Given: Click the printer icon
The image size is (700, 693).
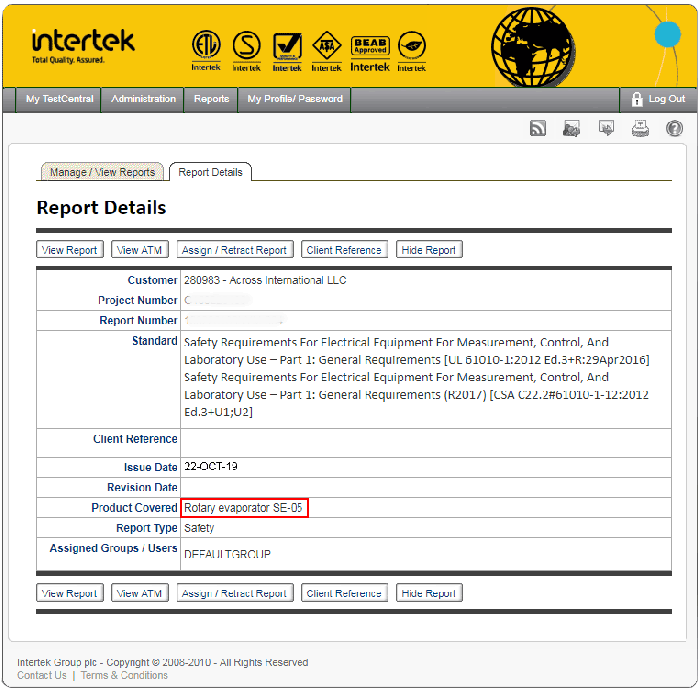Looking at the screenshot, I should (x=640, y=128).
